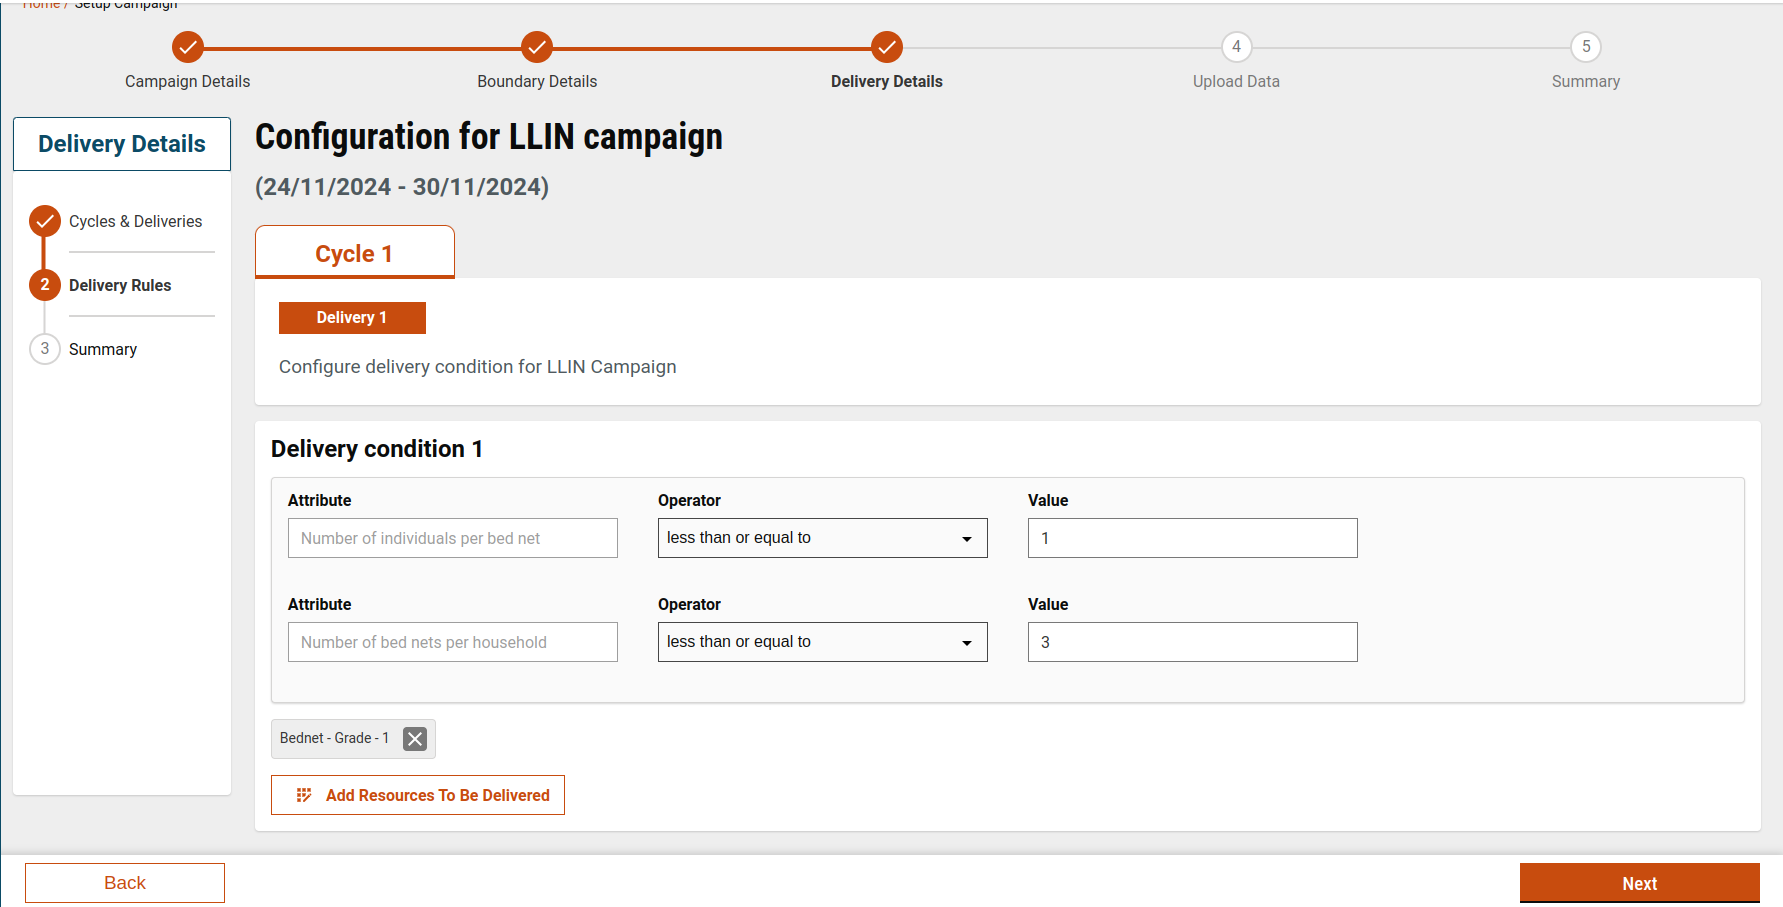Viewport: 1783px width, 907px height.
Task: Click the Value field containing 1
Action: click(1192, 538)
